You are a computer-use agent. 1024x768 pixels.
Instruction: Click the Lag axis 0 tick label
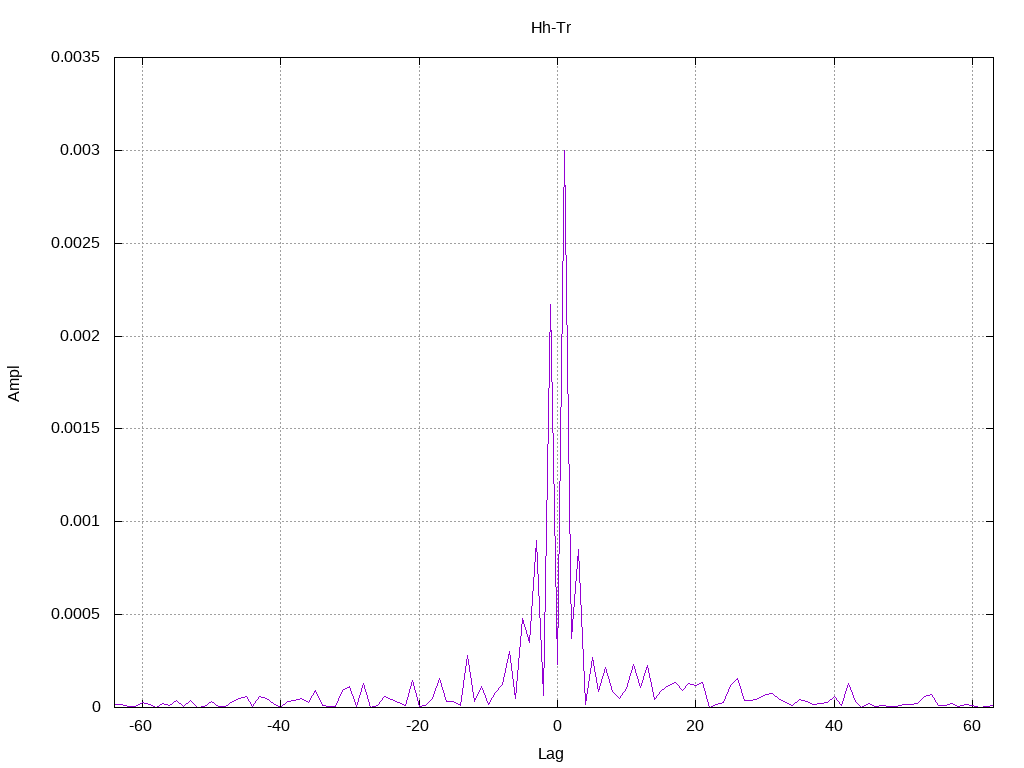pyautogui.click(x=557, y=726)
